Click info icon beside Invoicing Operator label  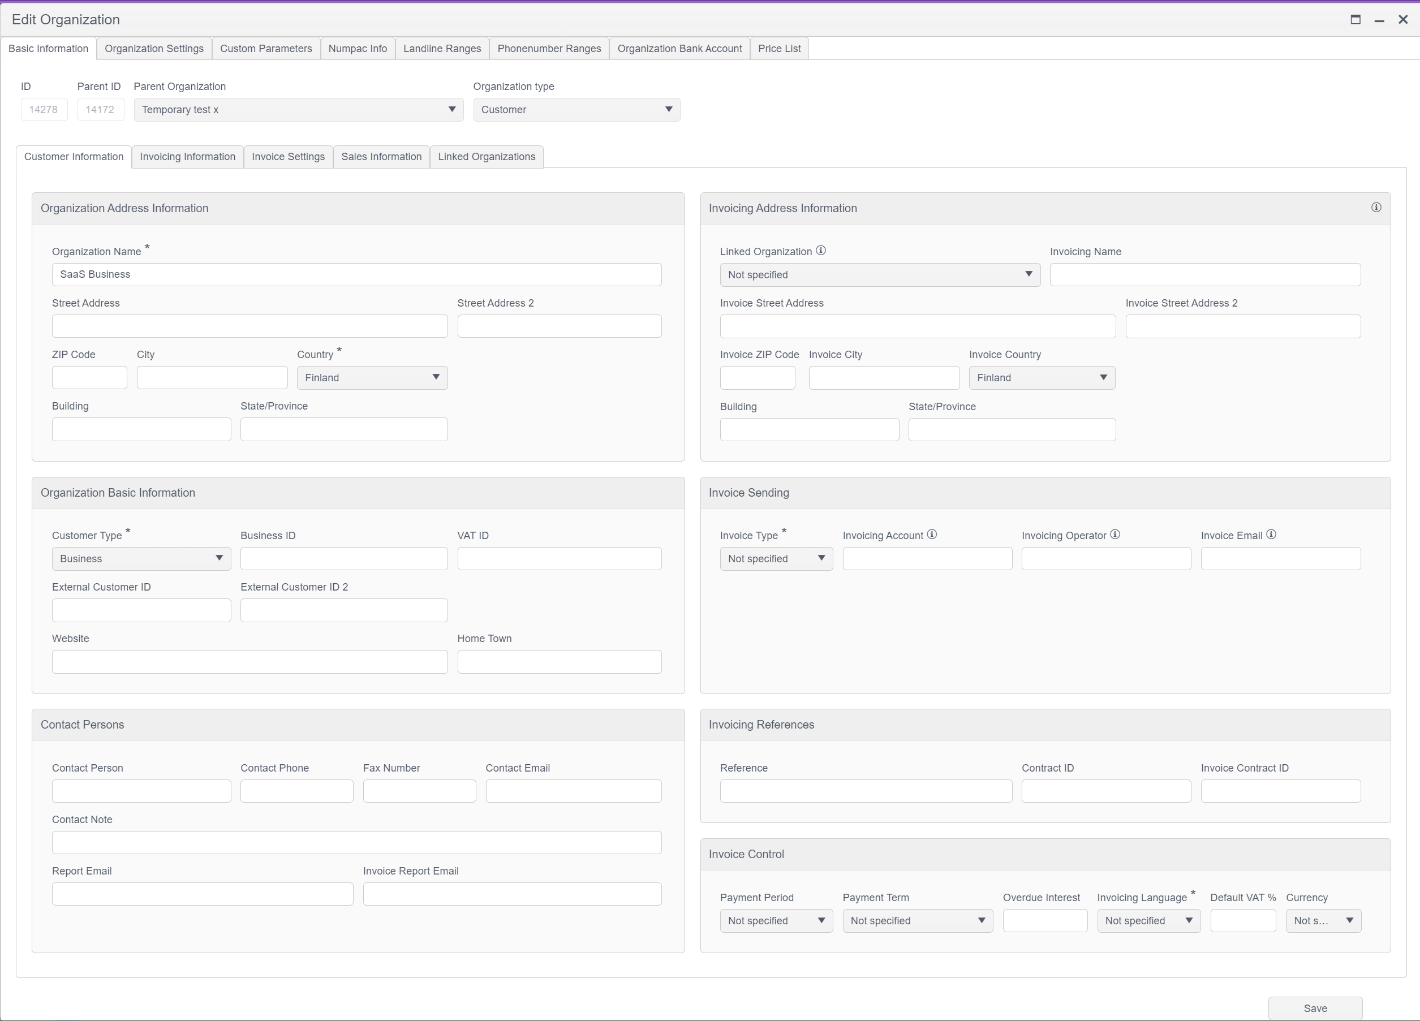tap(1115, 535)
